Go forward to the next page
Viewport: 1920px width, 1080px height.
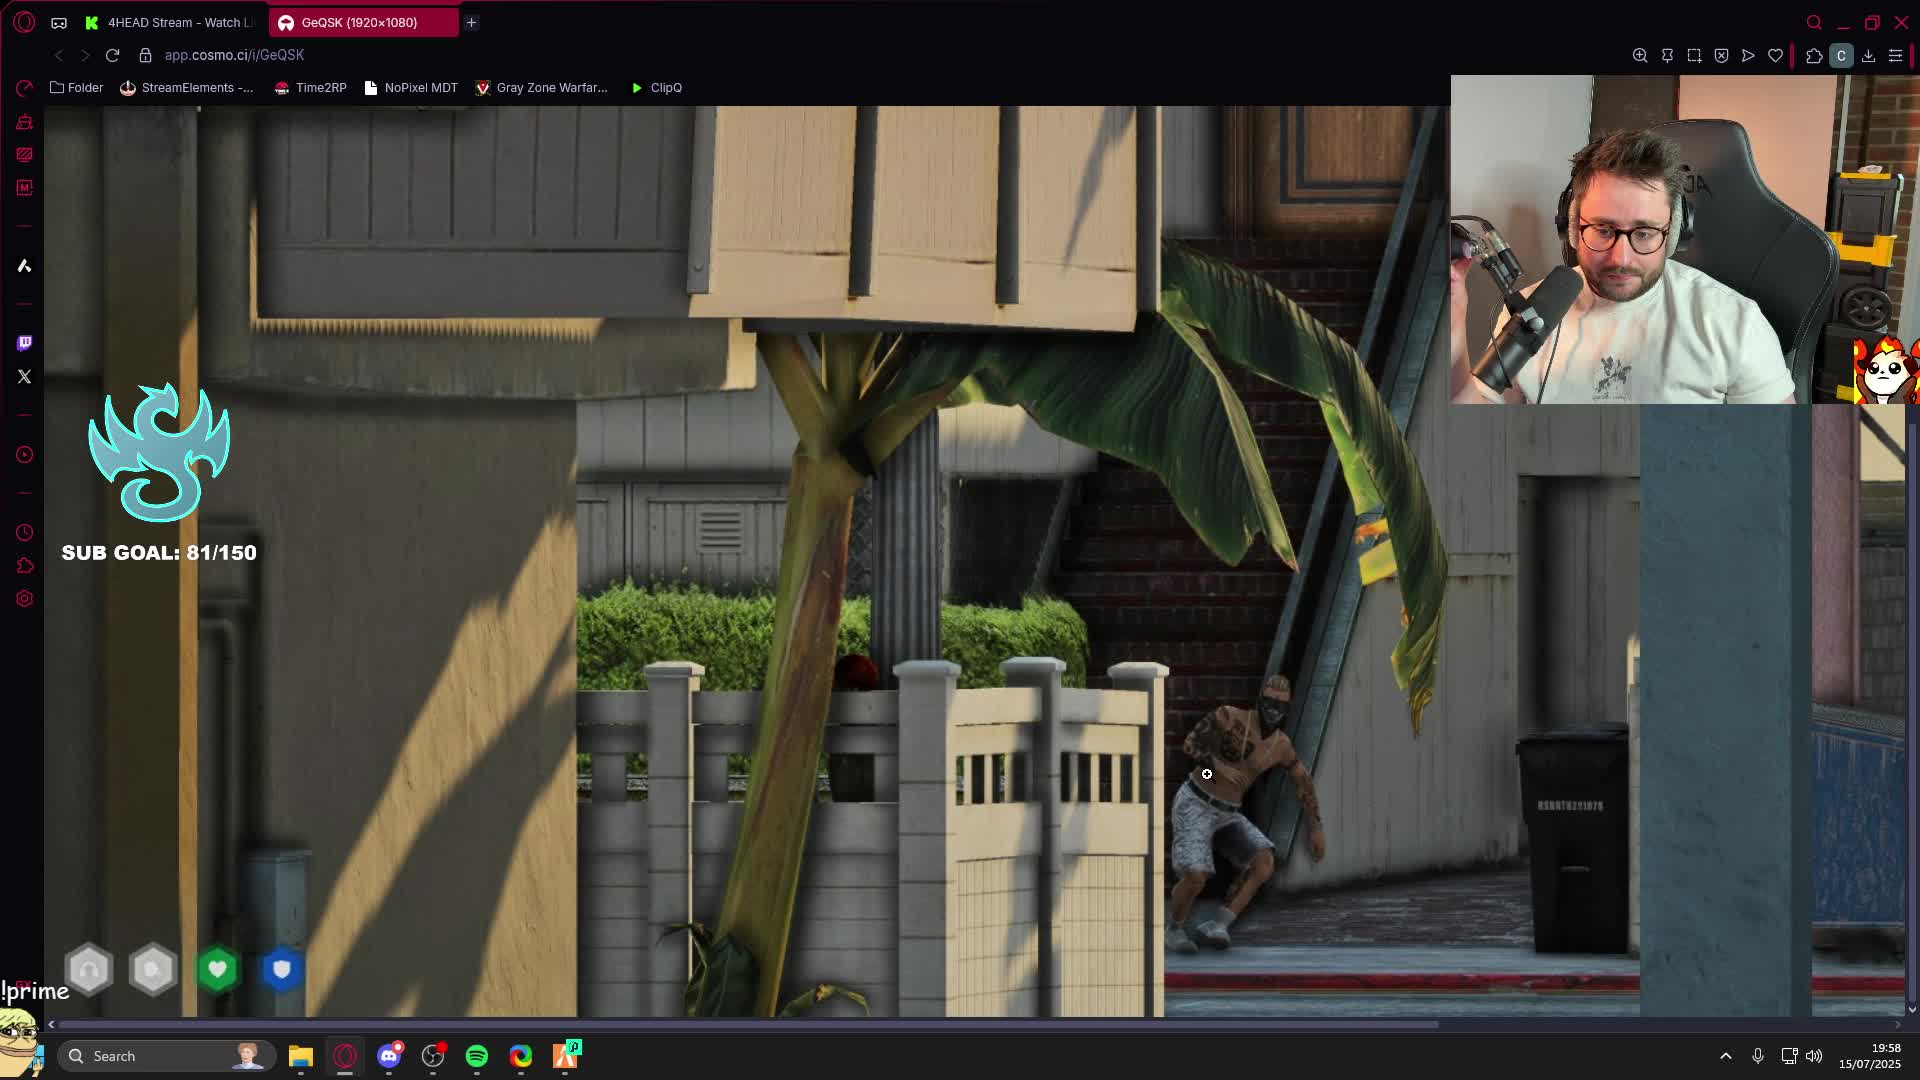point(85,55)
